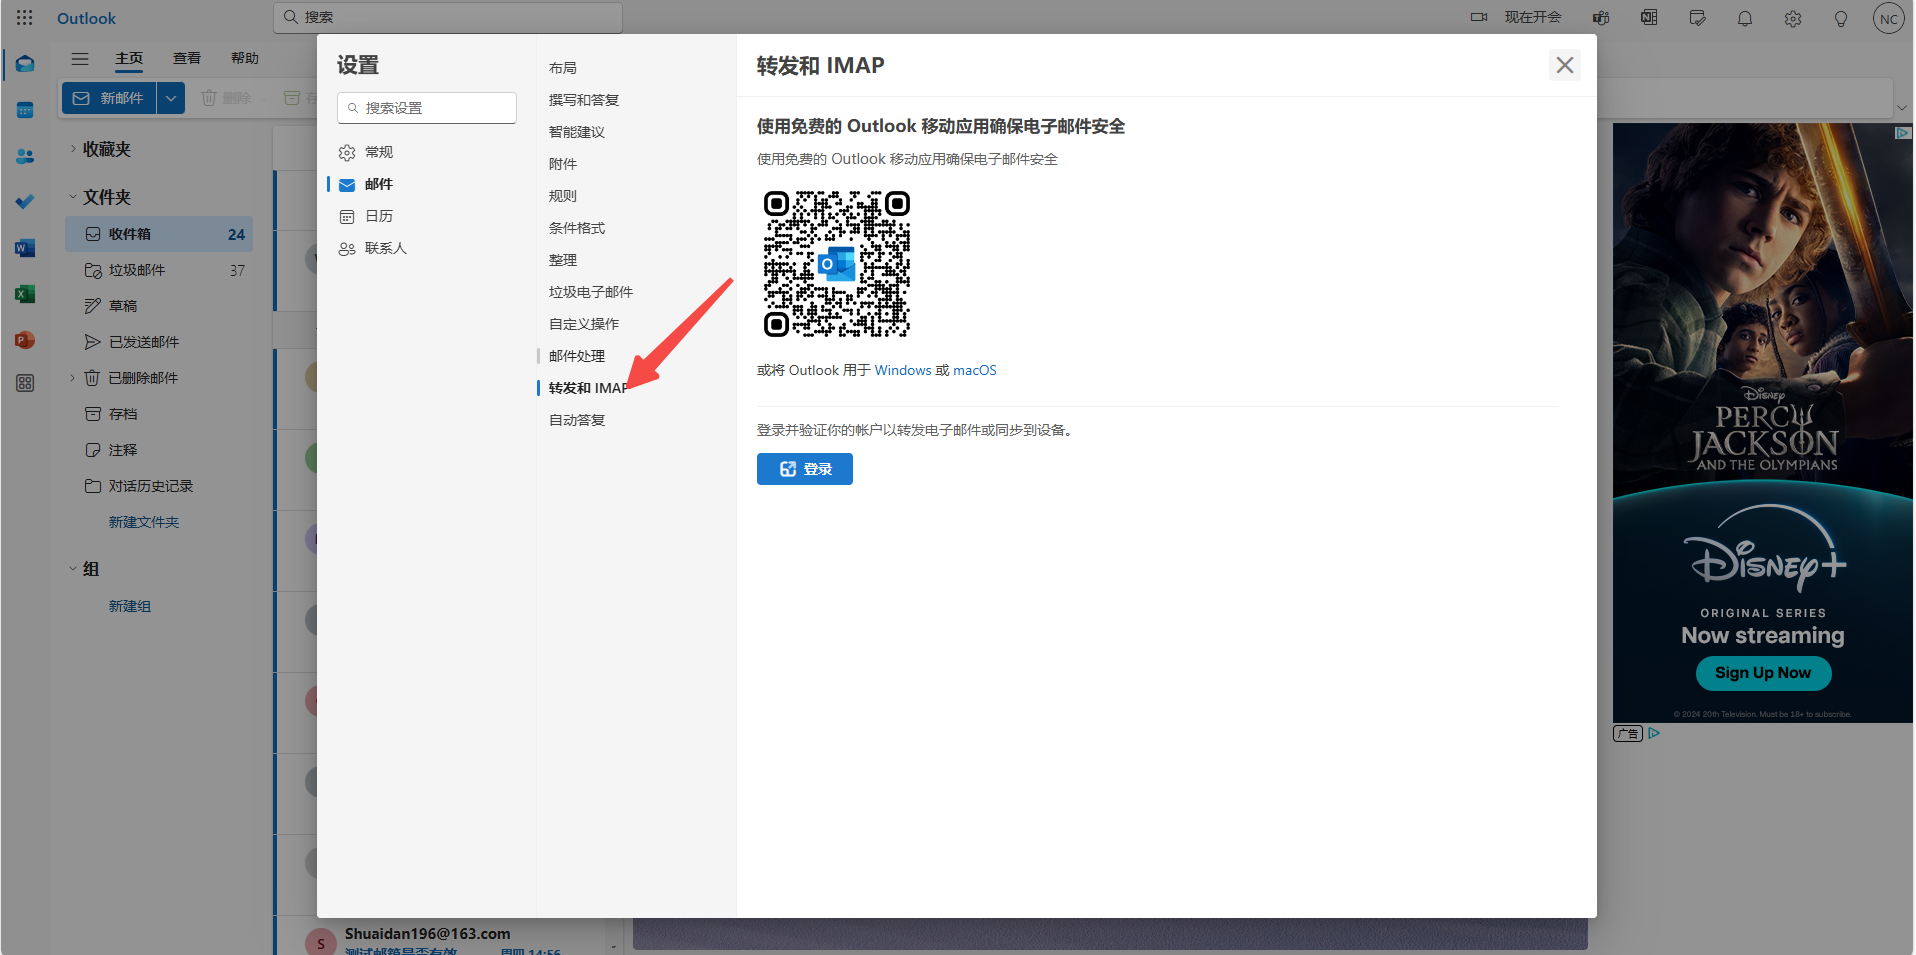Open Forwarding and IMAP (转发和 IMAP) settings
Screen dimensions: 1916x955
pyautogui.click(x=589, y=388)
